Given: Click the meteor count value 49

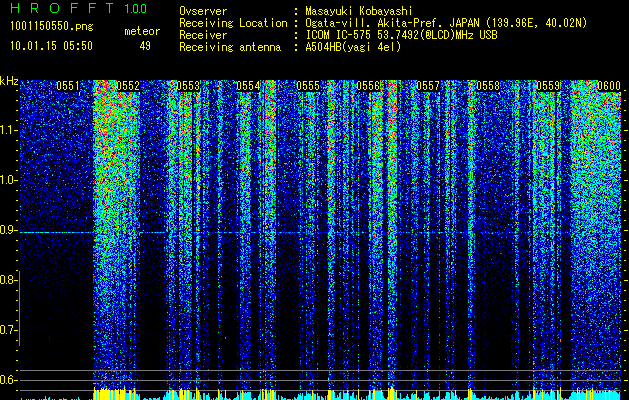Looking at the screenshot, I should point(145,46).
